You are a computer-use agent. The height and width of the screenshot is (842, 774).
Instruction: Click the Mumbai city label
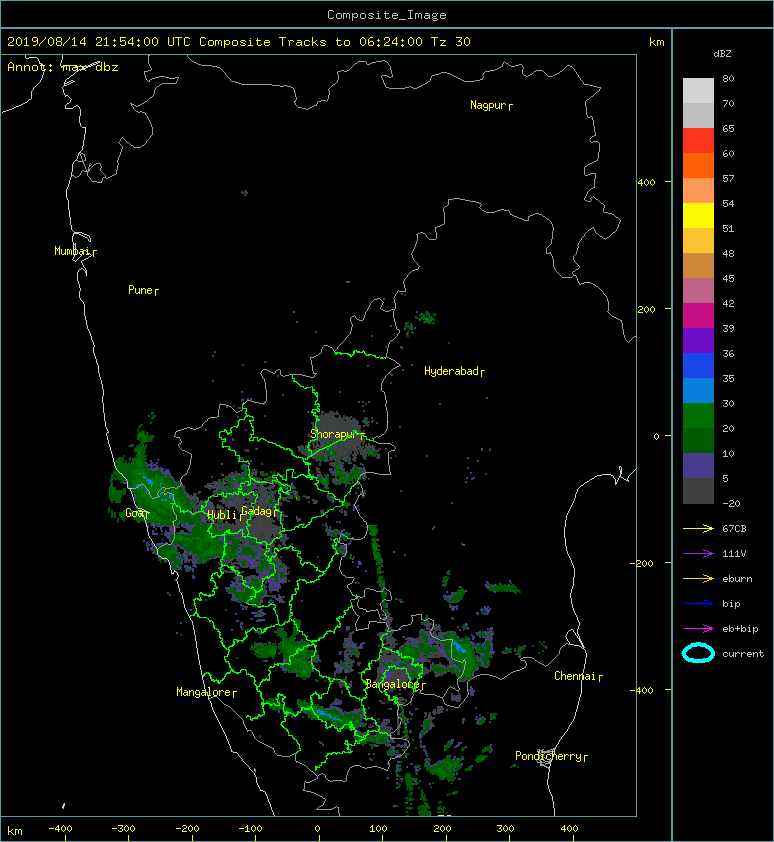[72, 251]
